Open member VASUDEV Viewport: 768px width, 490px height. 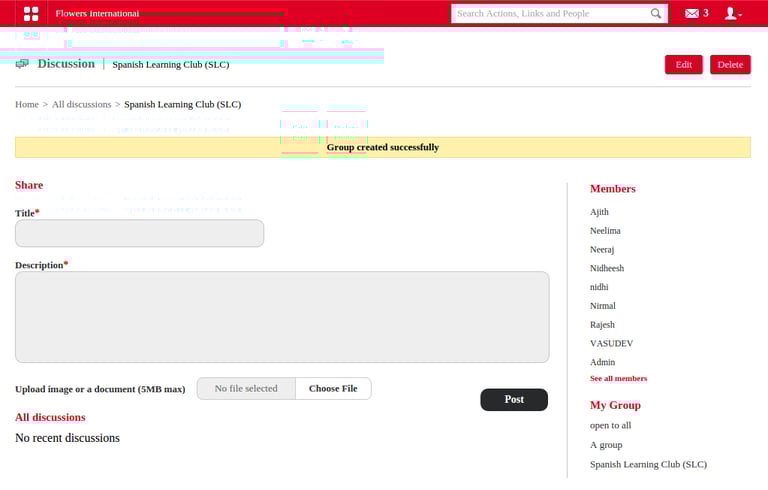tap(611, 343)
